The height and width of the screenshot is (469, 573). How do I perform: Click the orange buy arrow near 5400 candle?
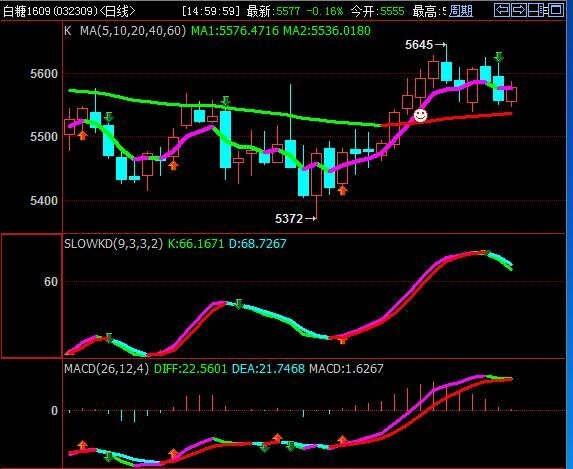[342, 190]
